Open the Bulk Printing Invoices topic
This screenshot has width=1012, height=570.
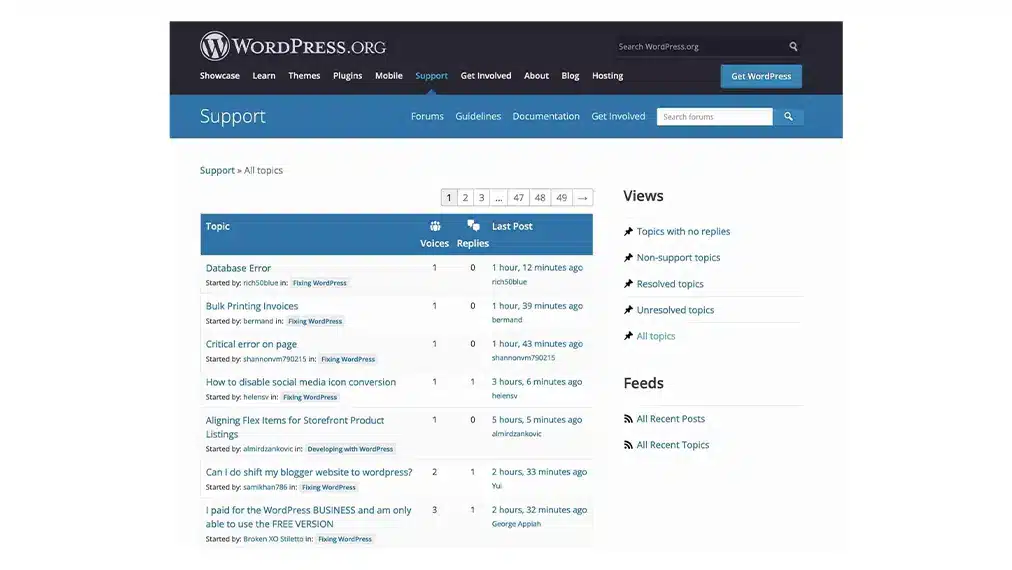click(x=252, y=306)
